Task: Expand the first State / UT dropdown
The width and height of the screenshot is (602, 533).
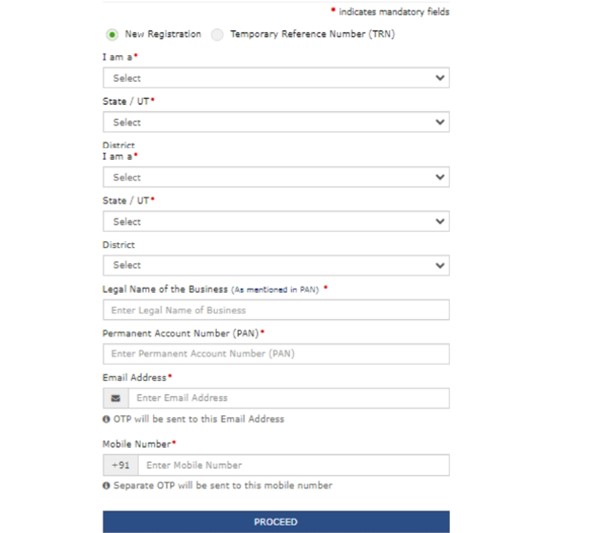Action: (x=275, y=122)
